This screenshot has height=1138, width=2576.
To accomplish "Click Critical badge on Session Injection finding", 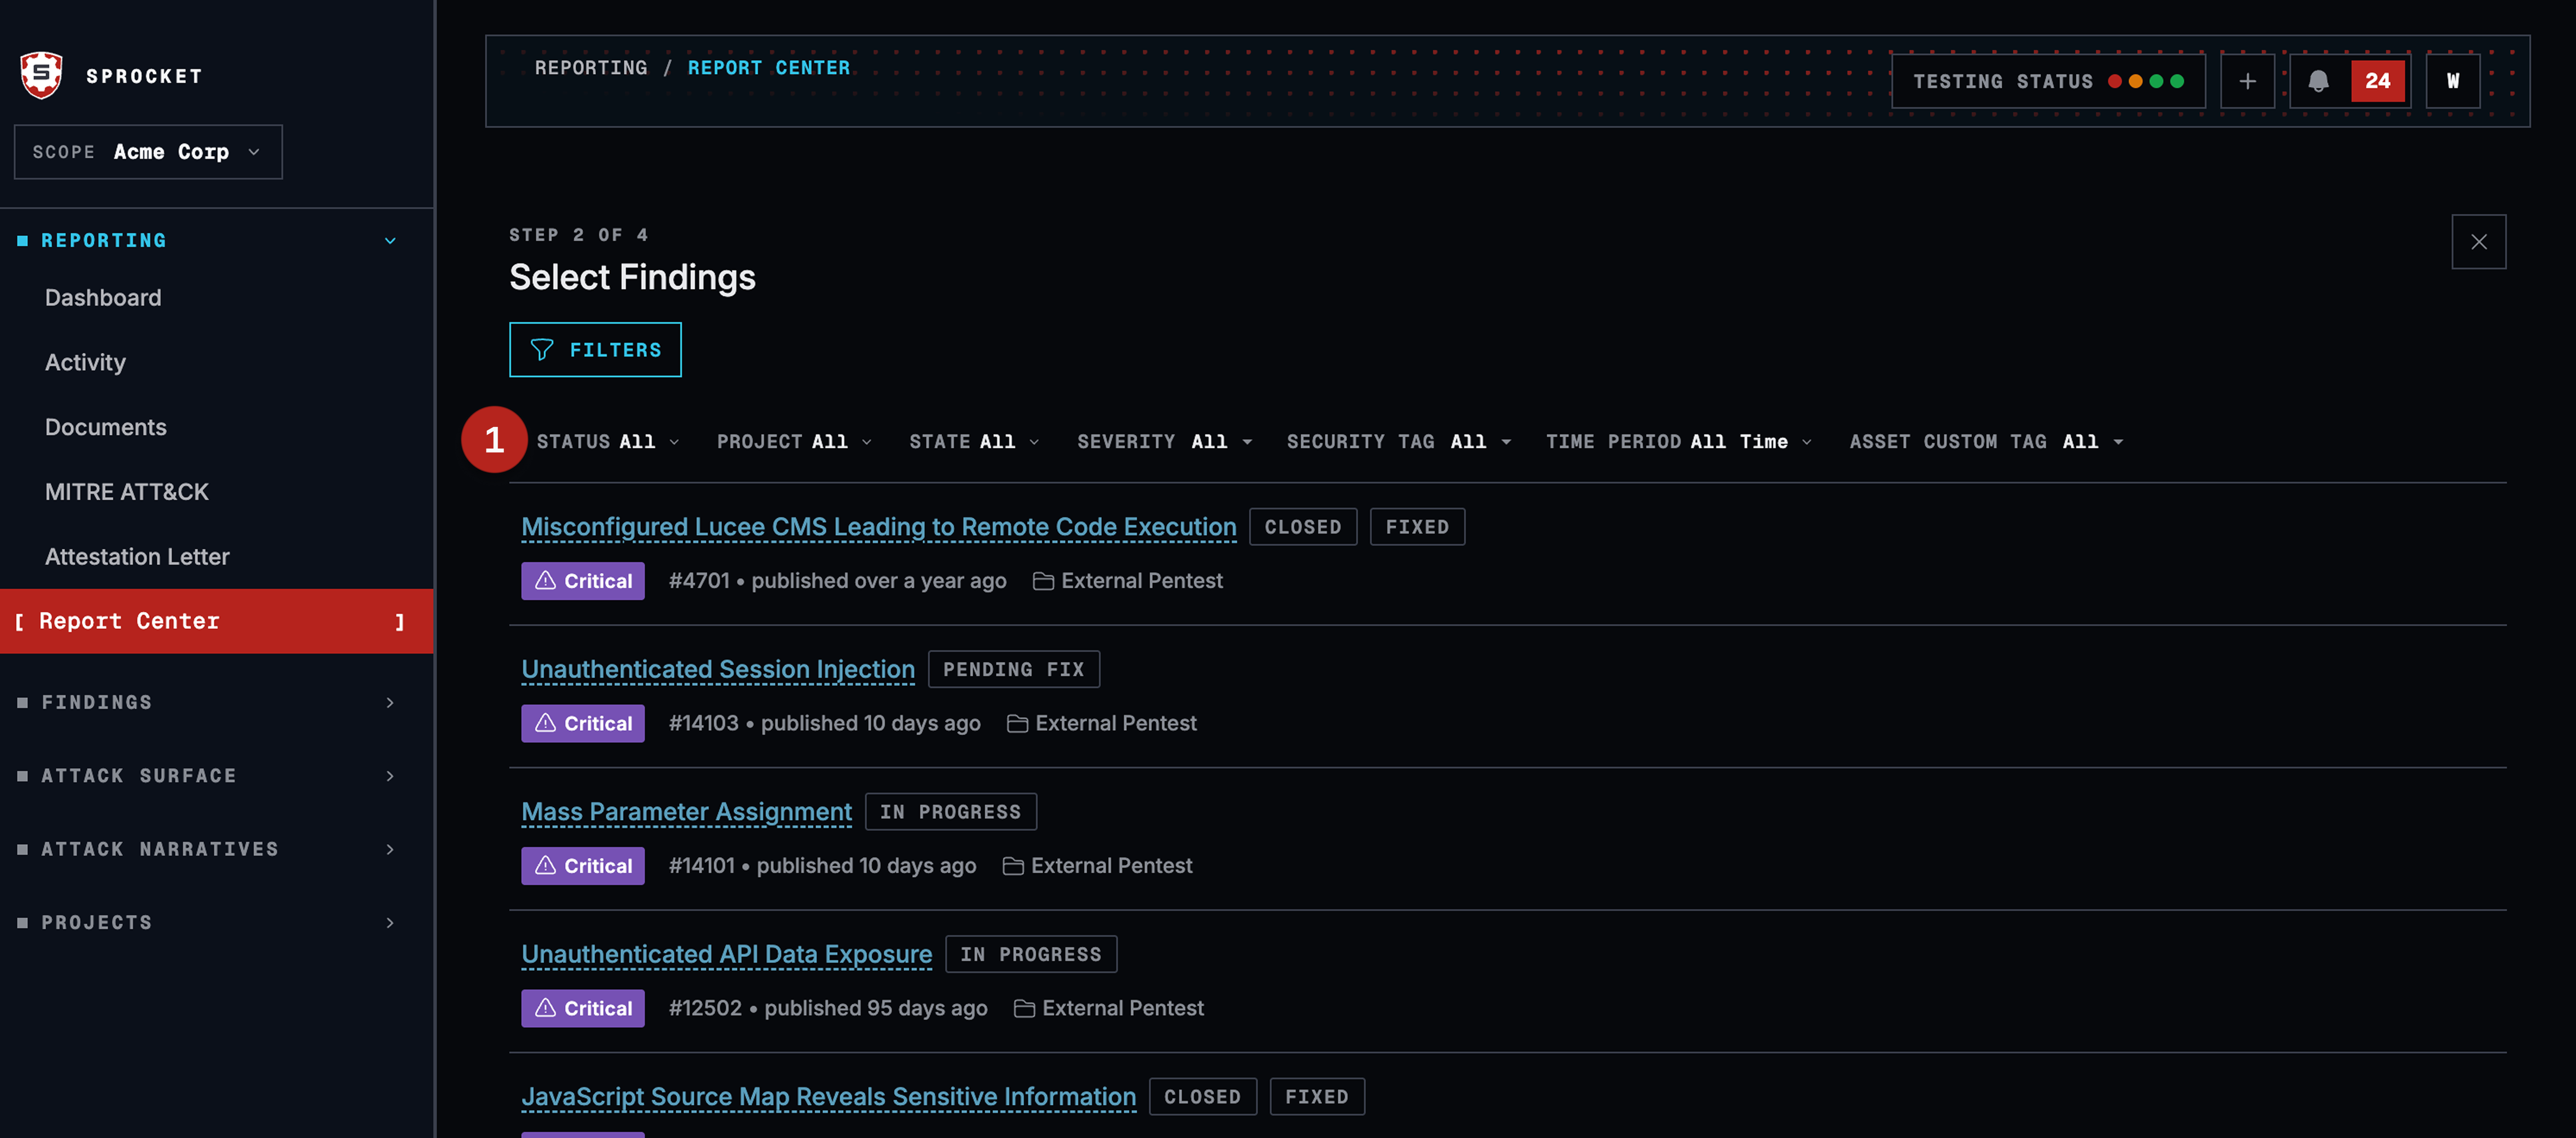I will click(x=583, y=723).
